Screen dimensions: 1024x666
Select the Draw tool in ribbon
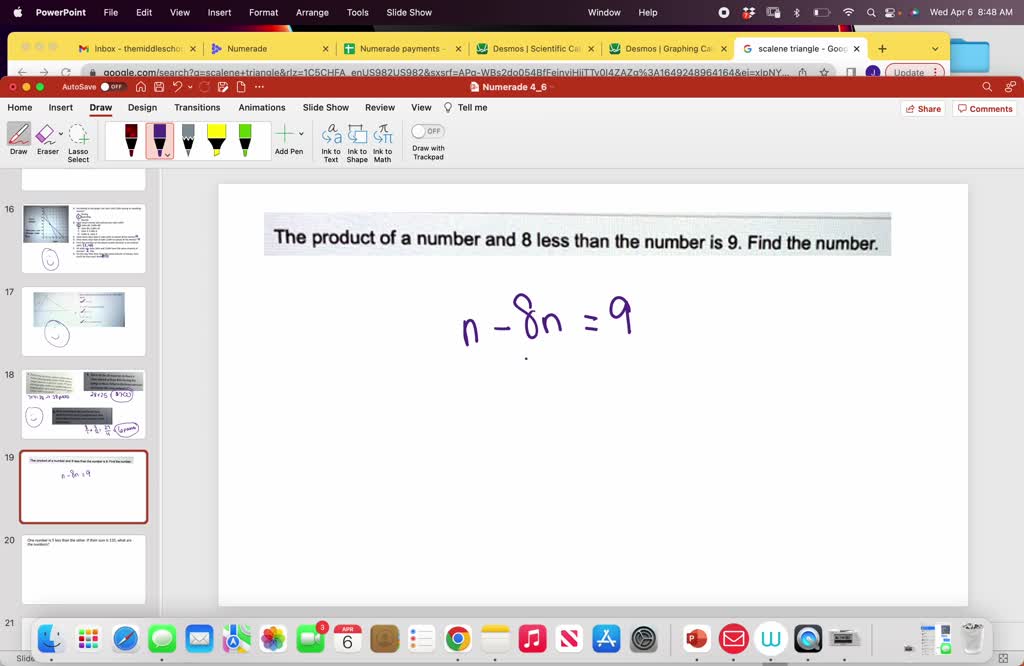18,139
